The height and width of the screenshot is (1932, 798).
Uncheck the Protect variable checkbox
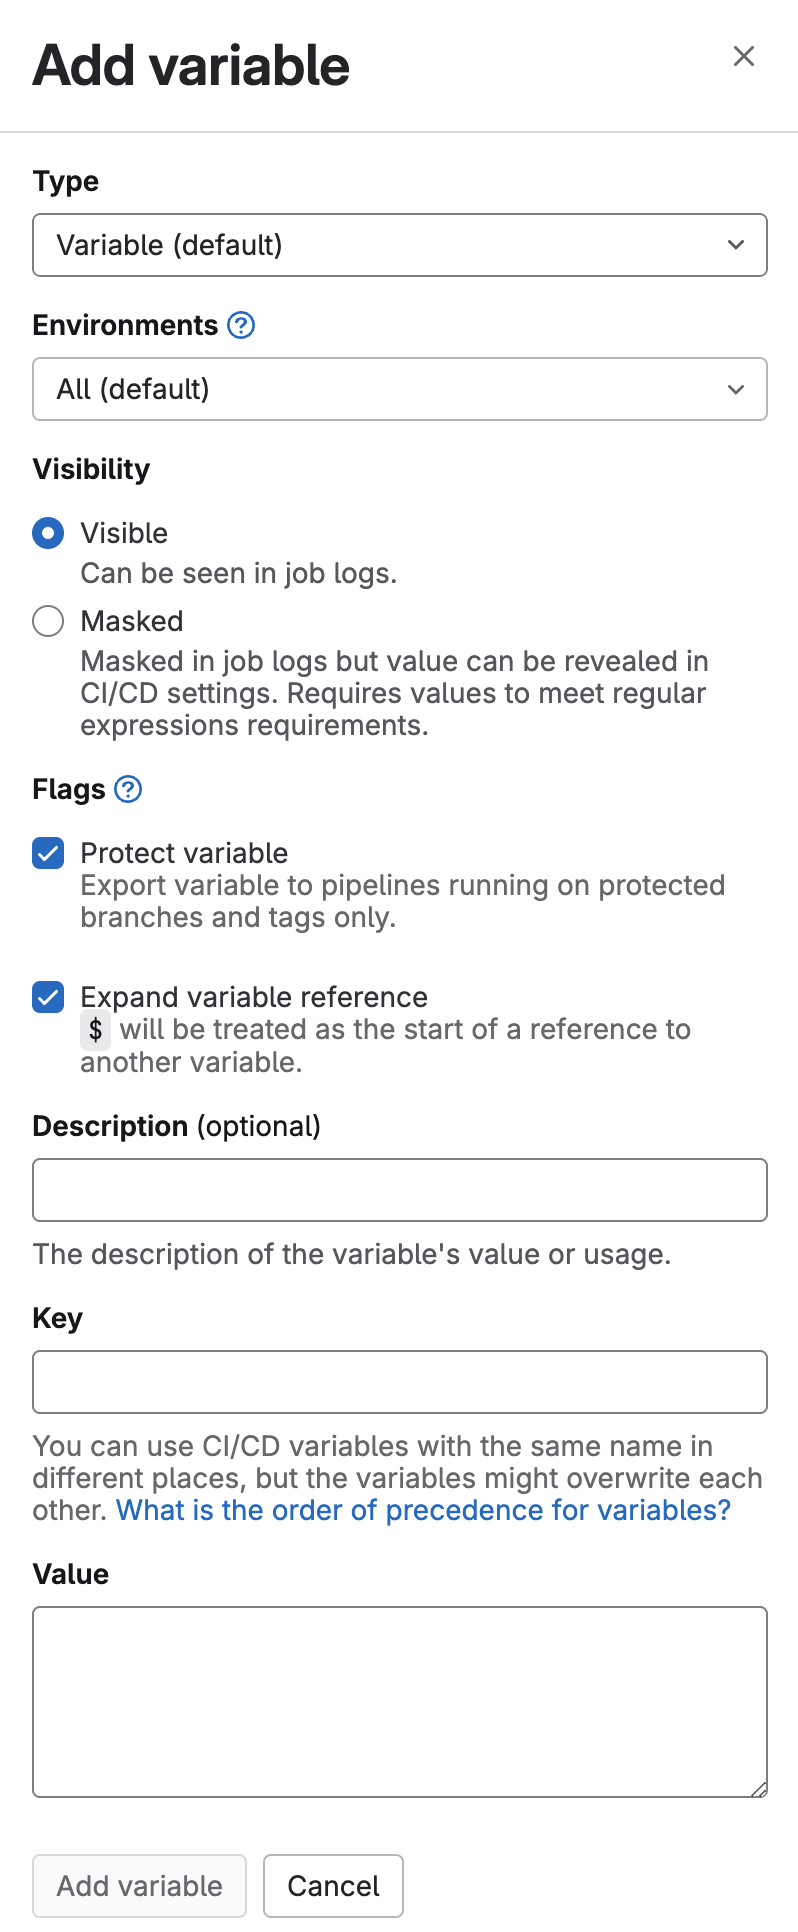tap(47, 853)
